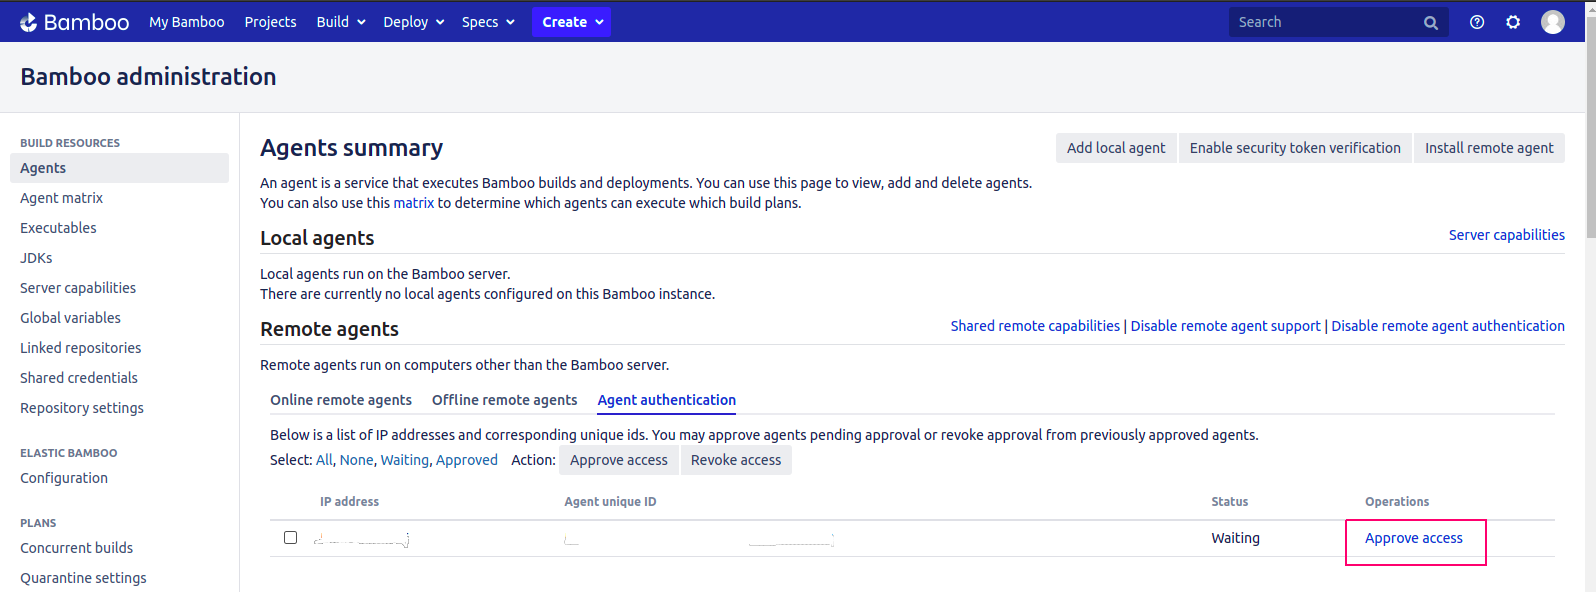Select Approved agents link
The image size is (1596, 592).
[x=467, y=460]
